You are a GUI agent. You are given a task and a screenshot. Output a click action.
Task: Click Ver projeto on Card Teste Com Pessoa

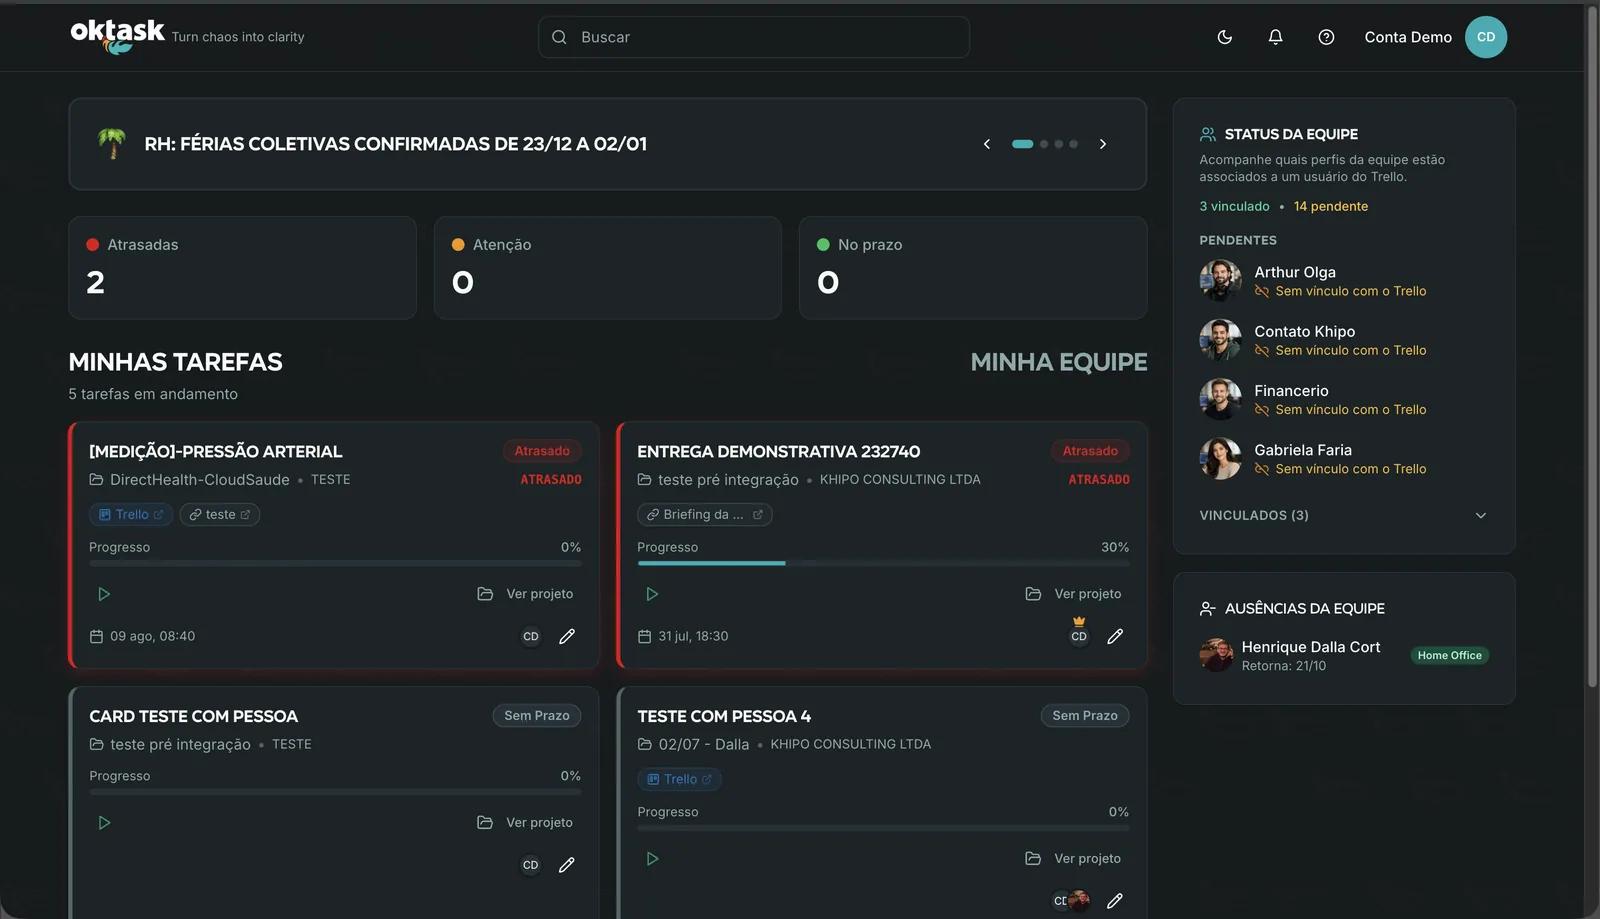coord(525,823)
